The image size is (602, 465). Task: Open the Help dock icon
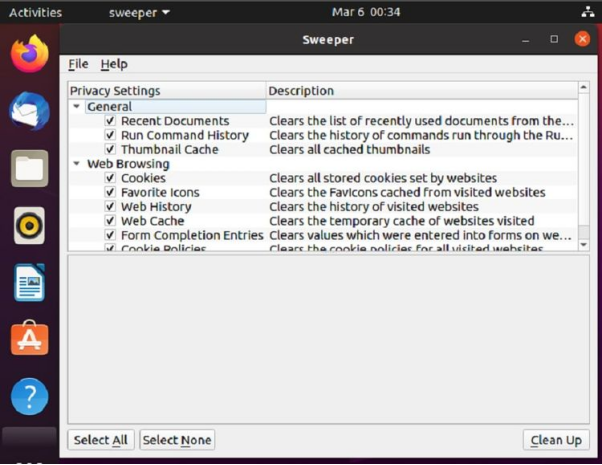tap(30, 397)
